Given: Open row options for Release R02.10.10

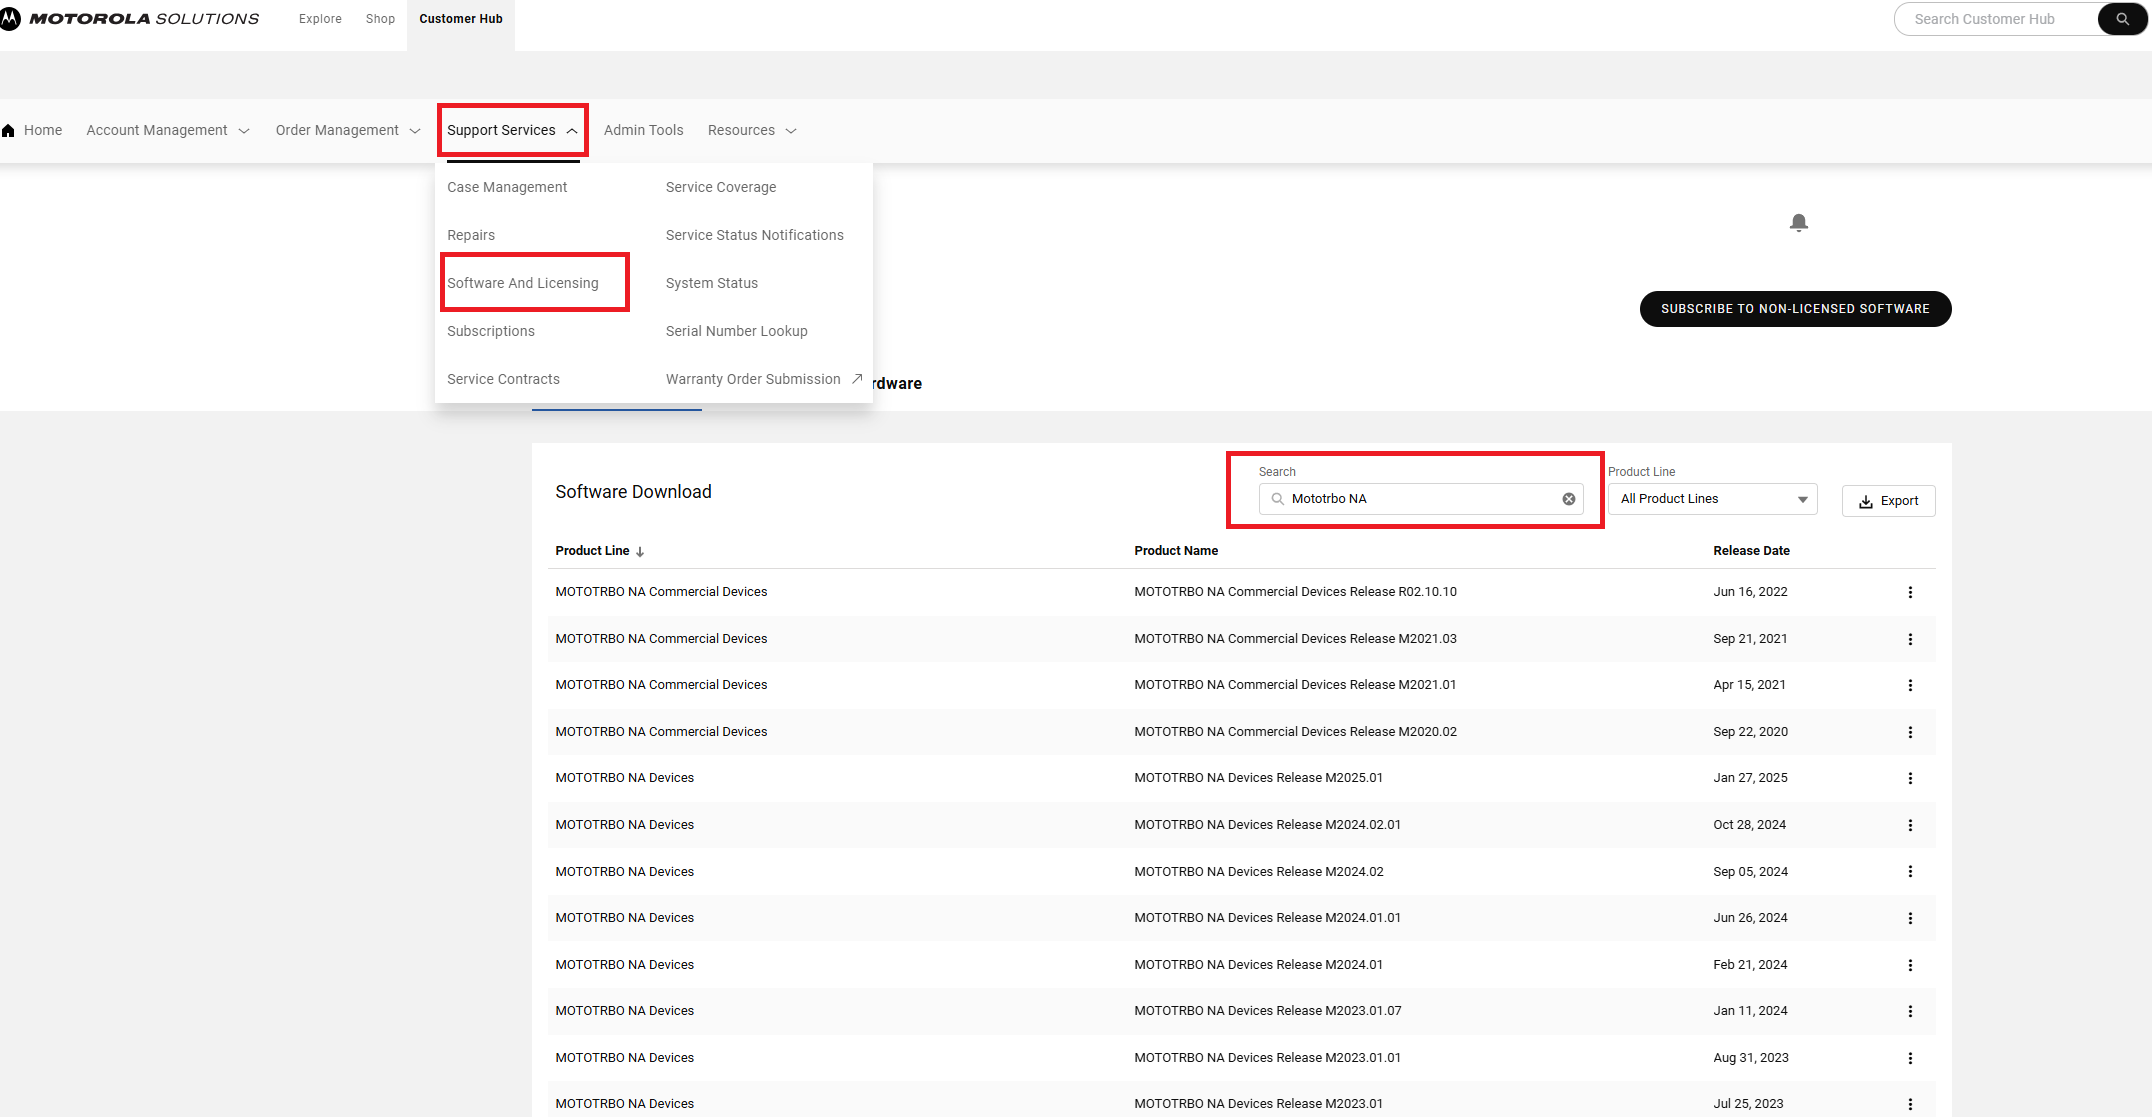Looking at the screenshot, I should [x=1910, y=592].
